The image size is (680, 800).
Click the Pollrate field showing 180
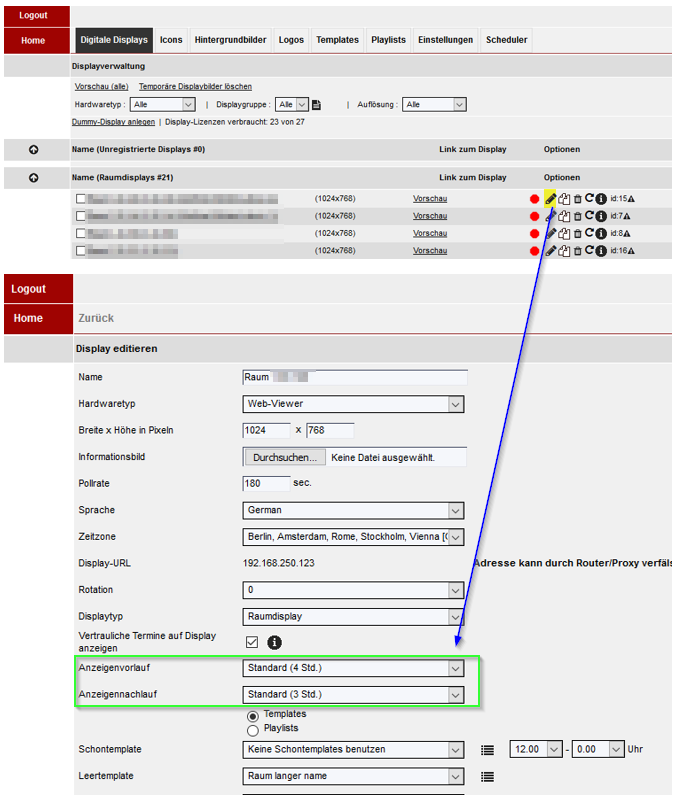[x=266, y=483]
